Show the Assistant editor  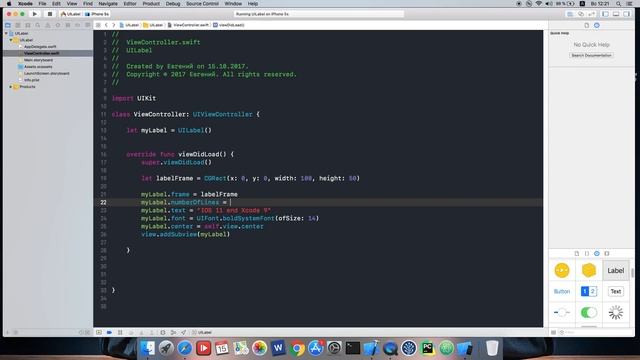coord(580,14)
